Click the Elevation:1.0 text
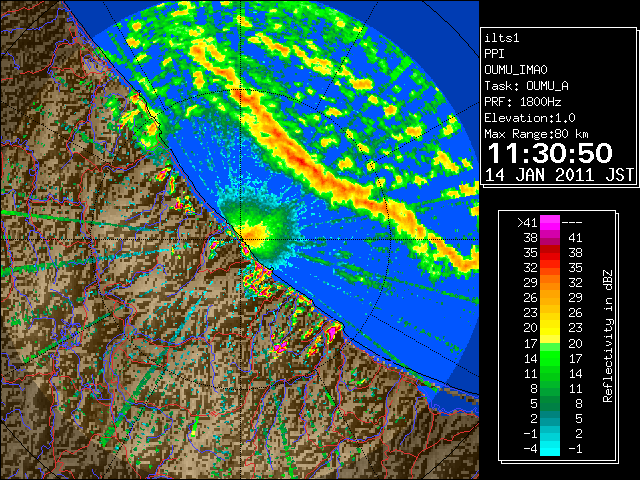This screenshot has width=640, height=480. pyautogui.click(x=530, y=118)
